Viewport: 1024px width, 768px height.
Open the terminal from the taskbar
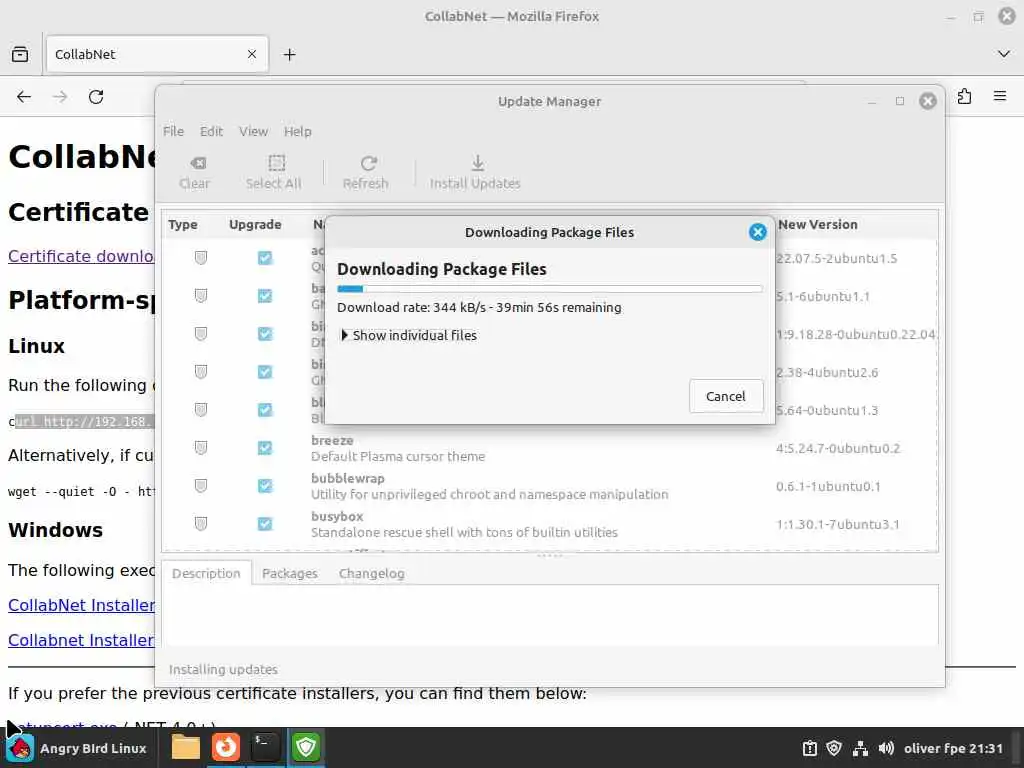point(266,747)
